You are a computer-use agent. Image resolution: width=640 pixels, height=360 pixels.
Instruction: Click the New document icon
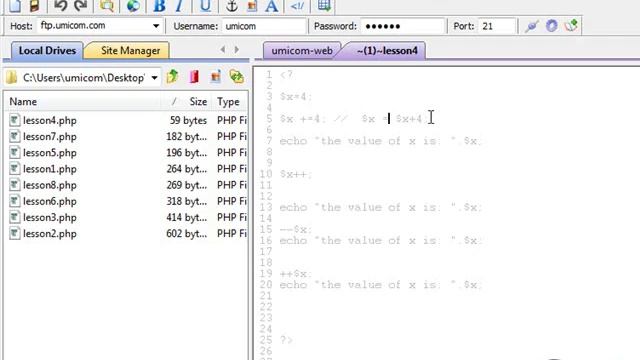click(x=15, y=5)
